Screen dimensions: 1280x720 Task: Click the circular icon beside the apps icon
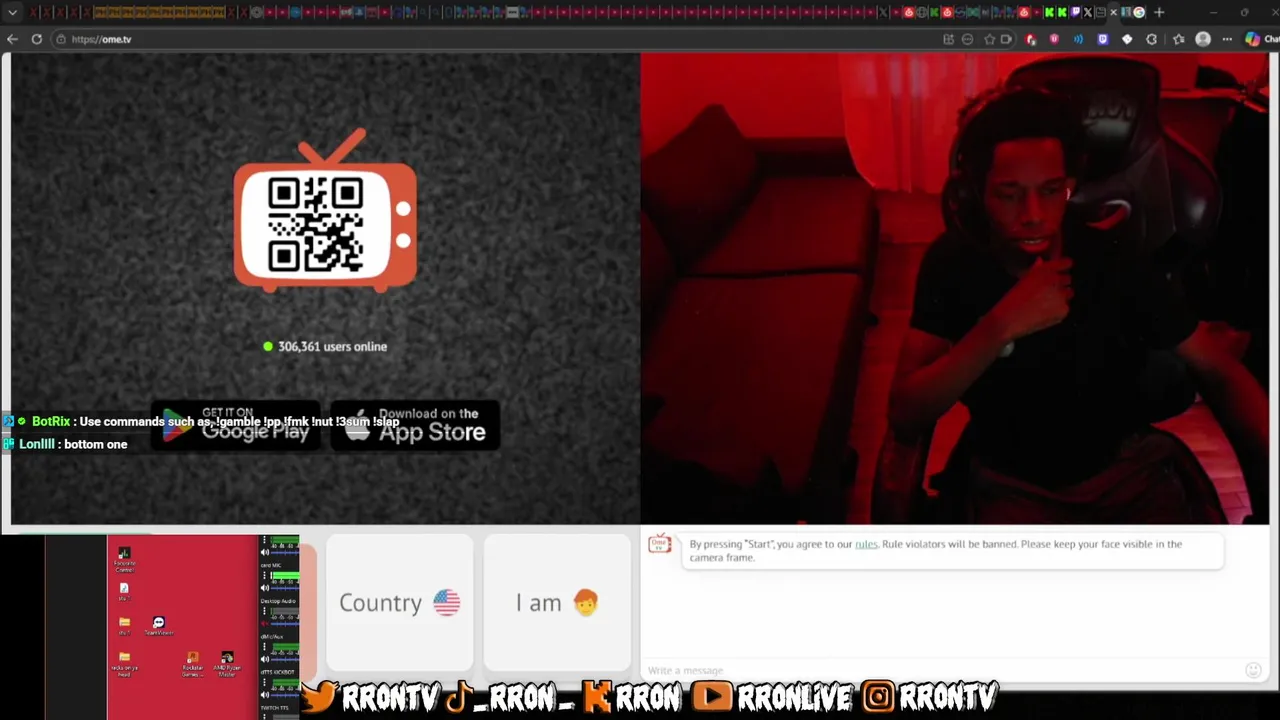967,39
